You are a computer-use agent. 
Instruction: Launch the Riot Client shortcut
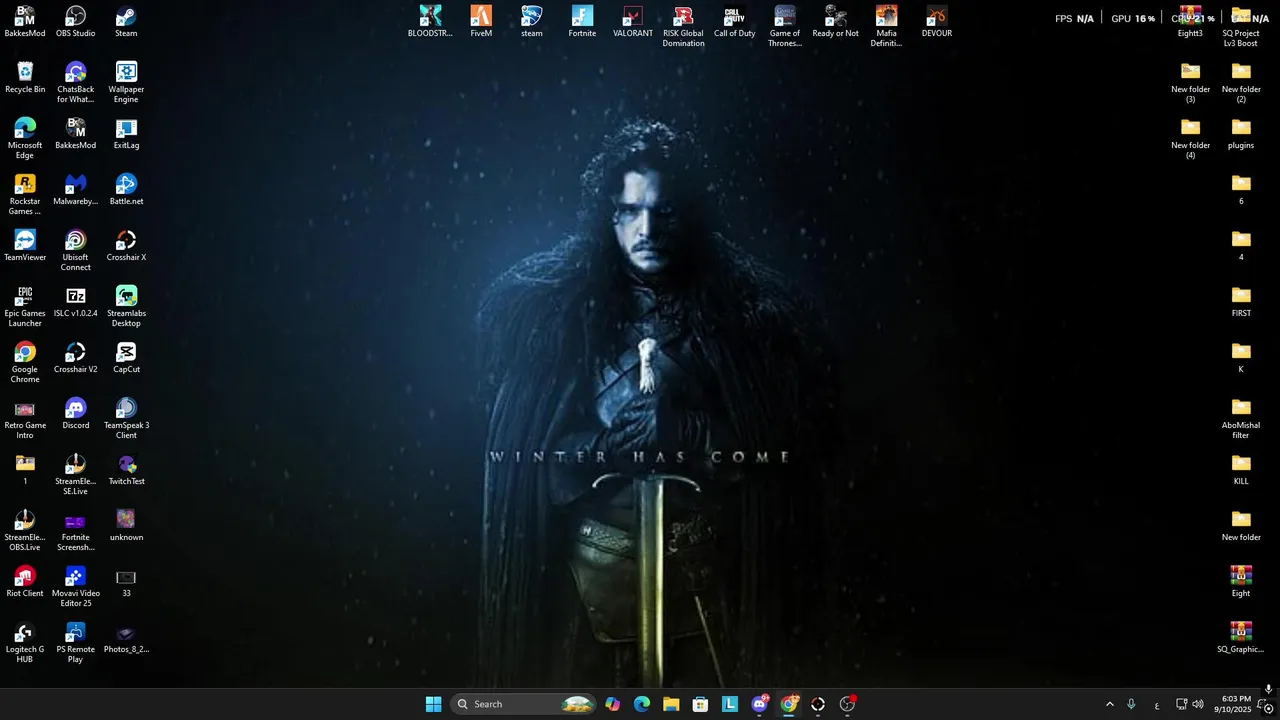[25, 582]
